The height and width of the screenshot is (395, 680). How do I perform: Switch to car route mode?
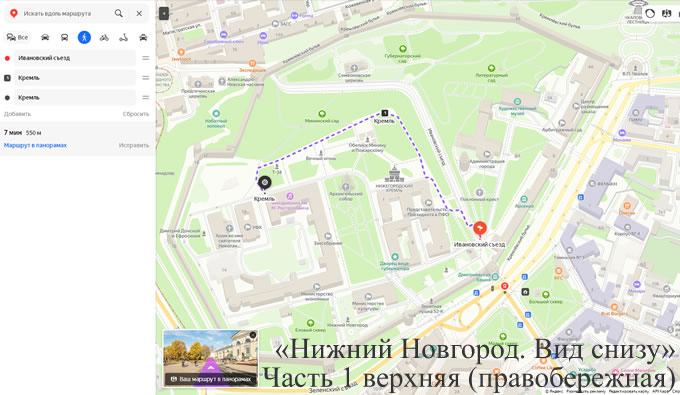click(x=45, y=37)
